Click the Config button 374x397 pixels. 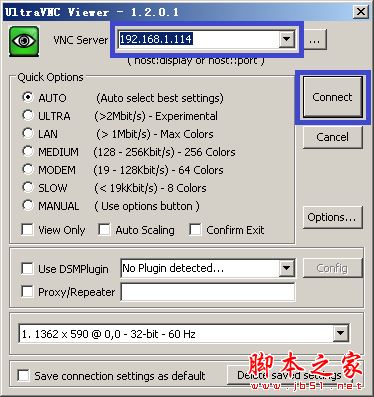point(332,268)
